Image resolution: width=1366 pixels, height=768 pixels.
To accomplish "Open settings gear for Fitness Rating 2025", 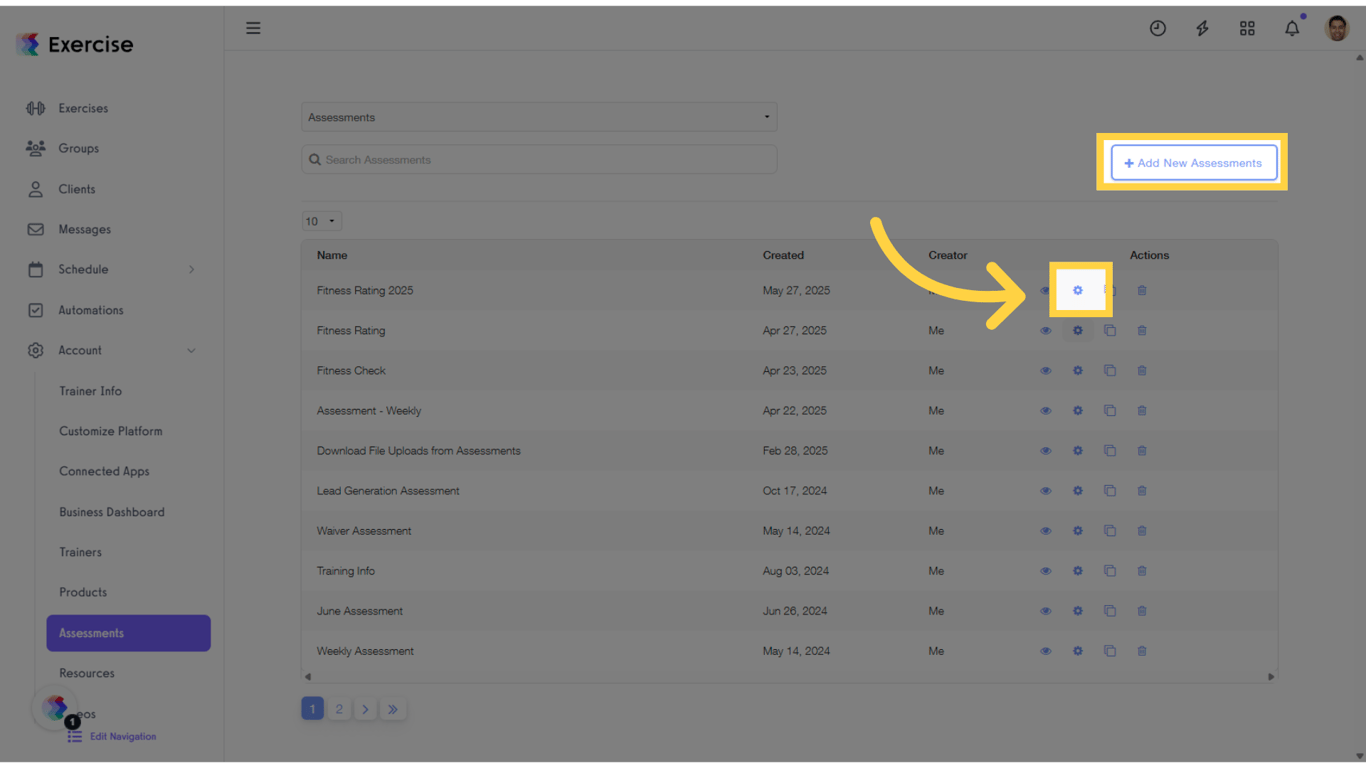I will click(1078, 290).
